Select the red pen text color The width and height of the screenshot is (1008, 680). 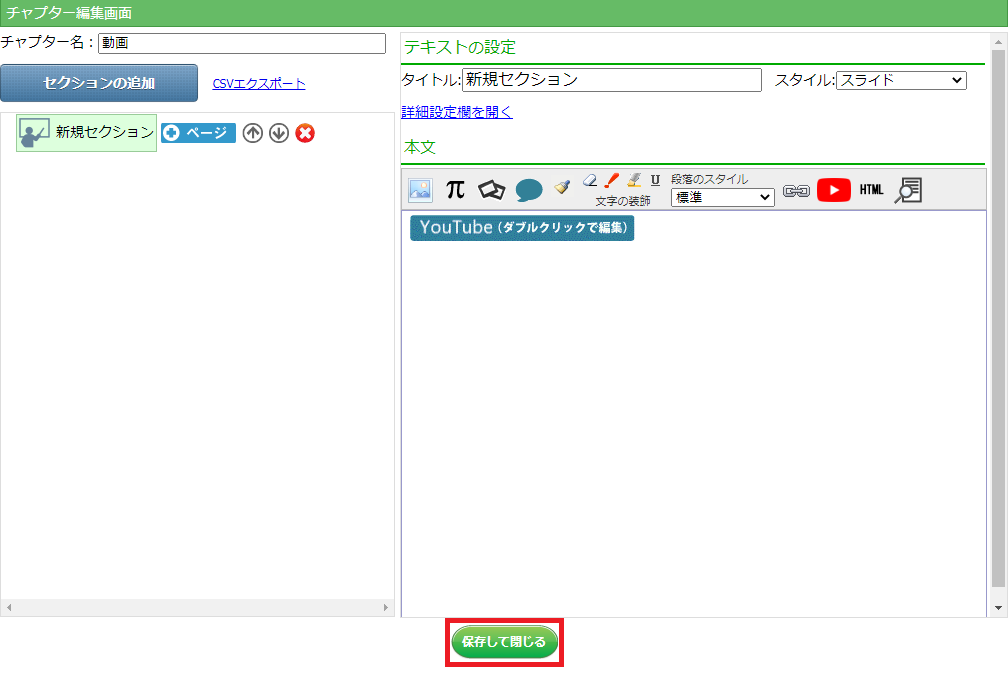pos(612,180)
